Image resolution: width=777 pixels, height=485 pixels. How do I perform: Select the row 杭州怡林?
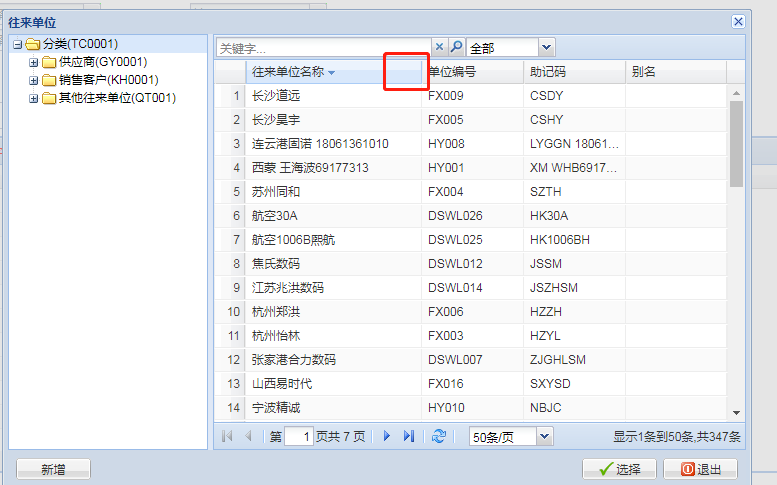(471, 336)
